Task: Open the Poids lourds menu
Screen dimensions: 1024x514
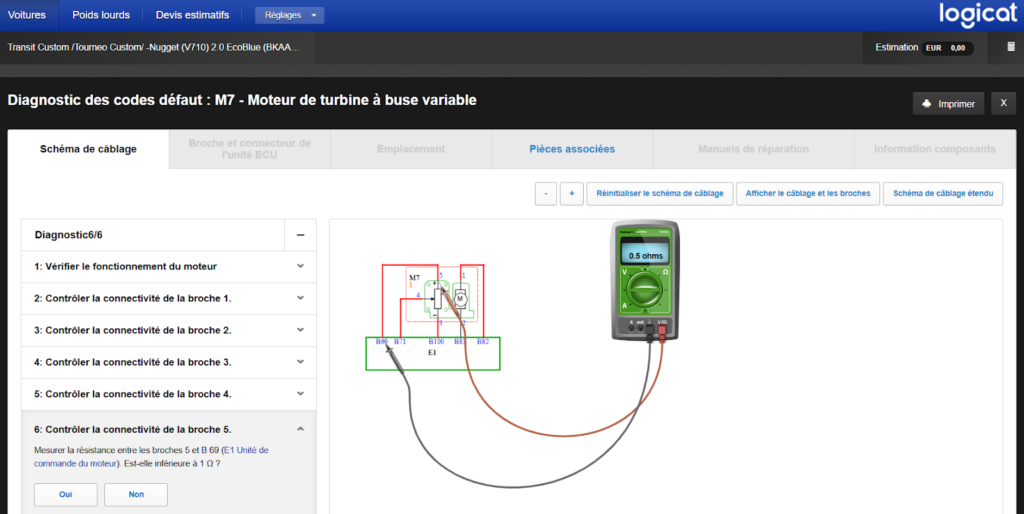Action: point(101,15)
